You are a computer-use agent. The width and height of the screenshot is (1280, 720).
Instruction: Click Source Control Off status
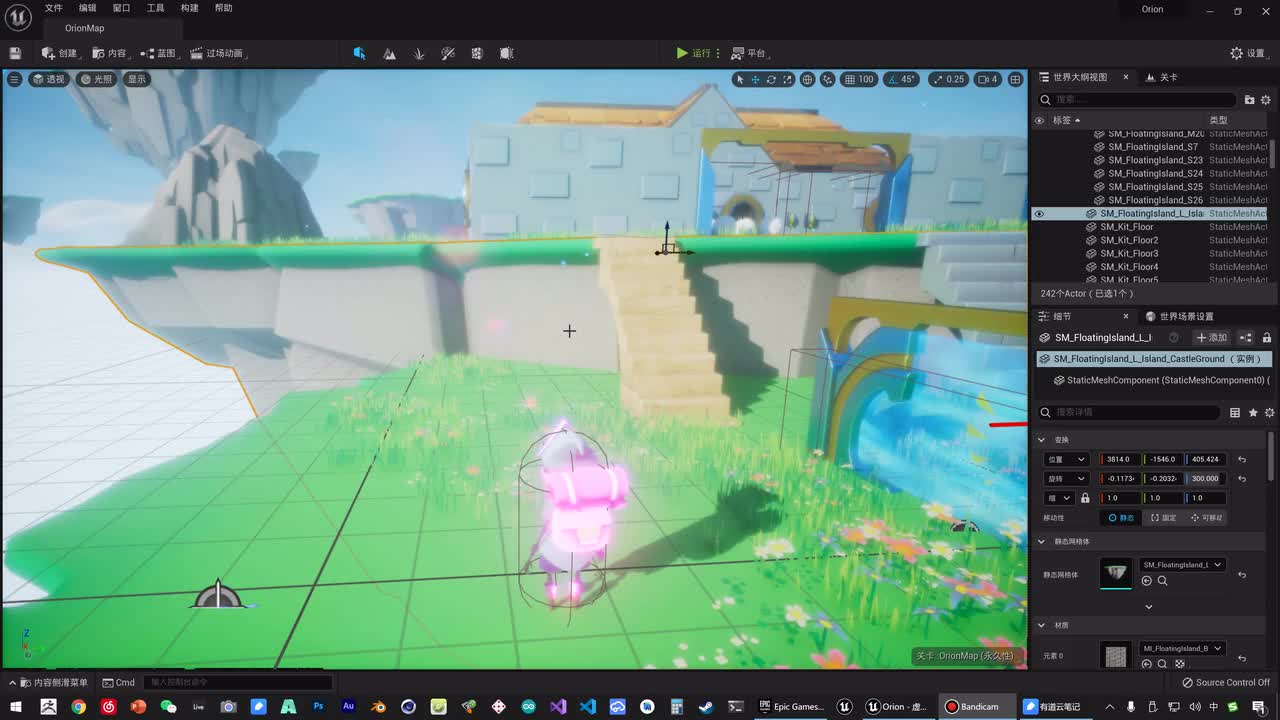coord(1226,683)
